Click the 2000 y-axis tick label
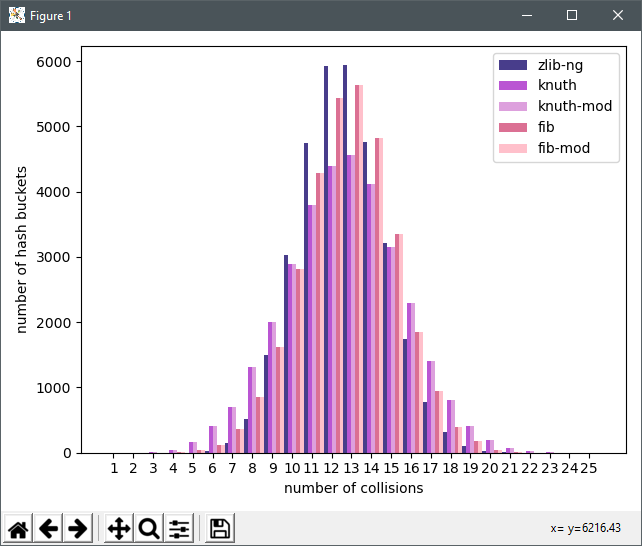The image size is (642, 546). coord(54,323)
